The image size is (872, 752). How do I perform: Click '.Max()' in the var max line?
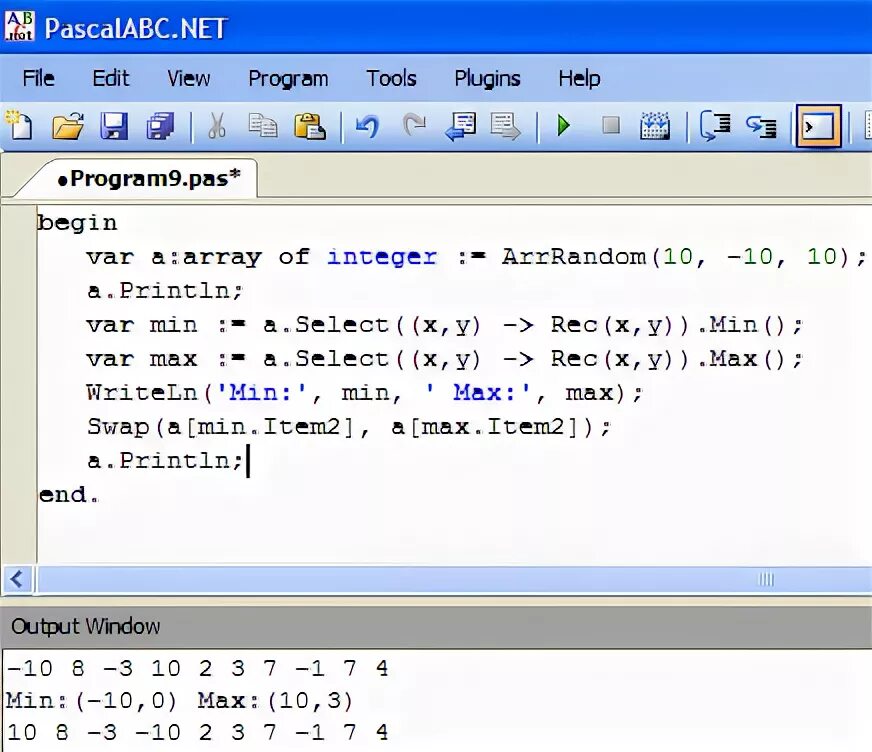pos(740,359)
